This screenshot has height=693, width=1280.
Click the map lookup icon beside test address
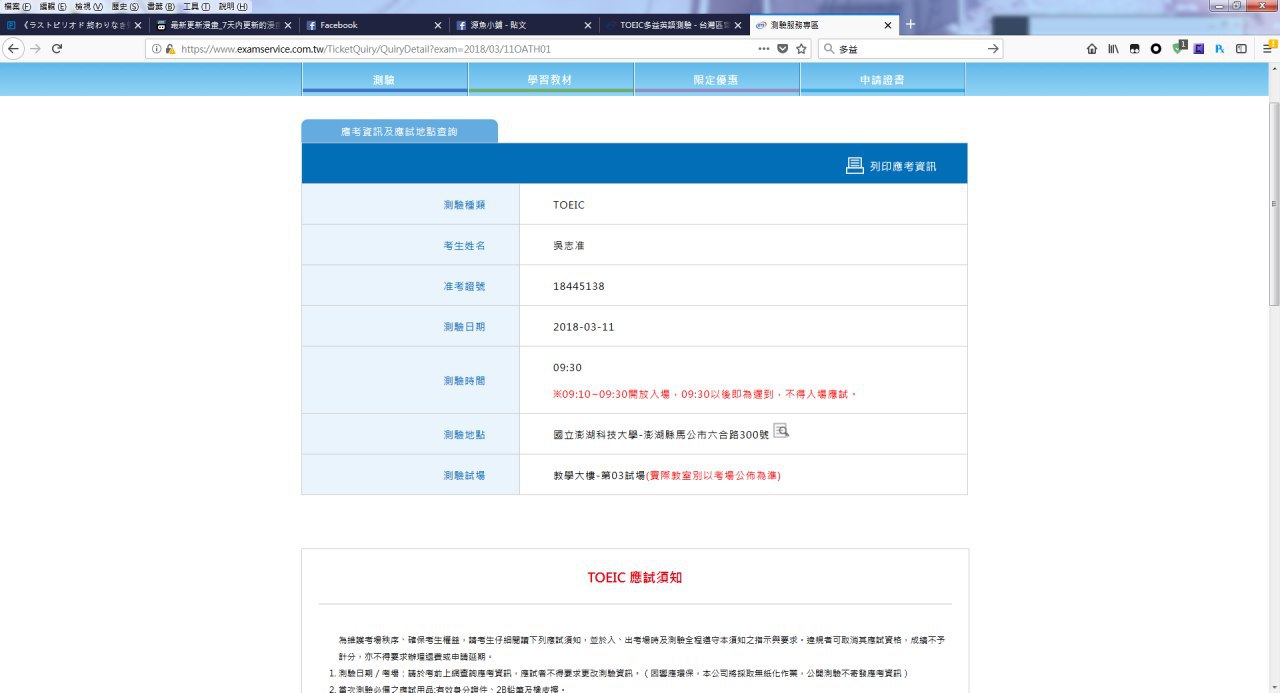click(x=781, y=431)
